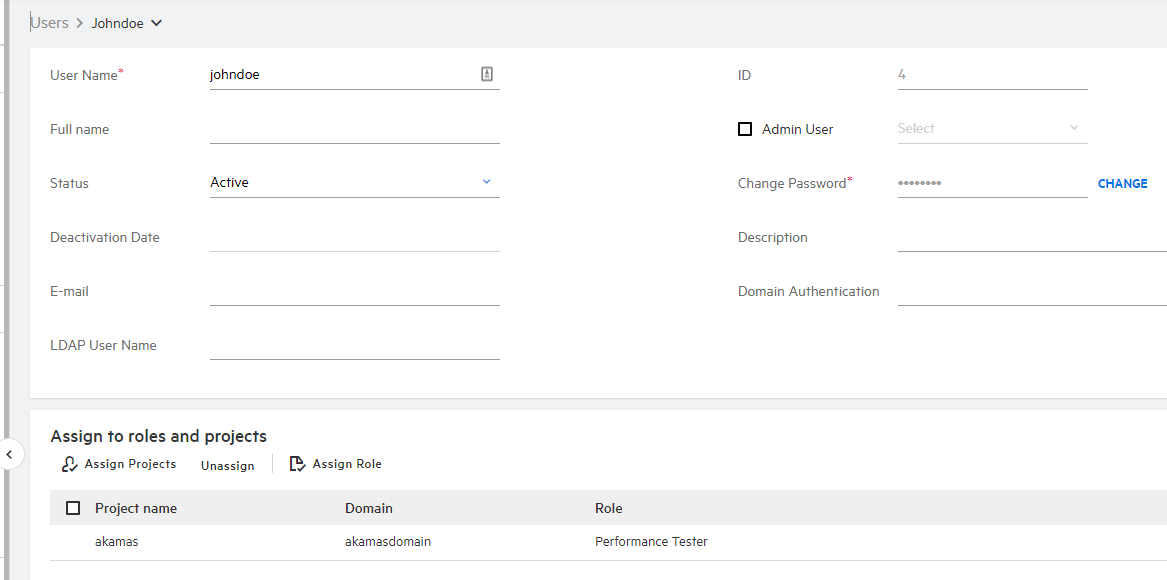Screen dimensions: 1167x580
Task: Click CHANGE to update password
Action: [1122, 184]
